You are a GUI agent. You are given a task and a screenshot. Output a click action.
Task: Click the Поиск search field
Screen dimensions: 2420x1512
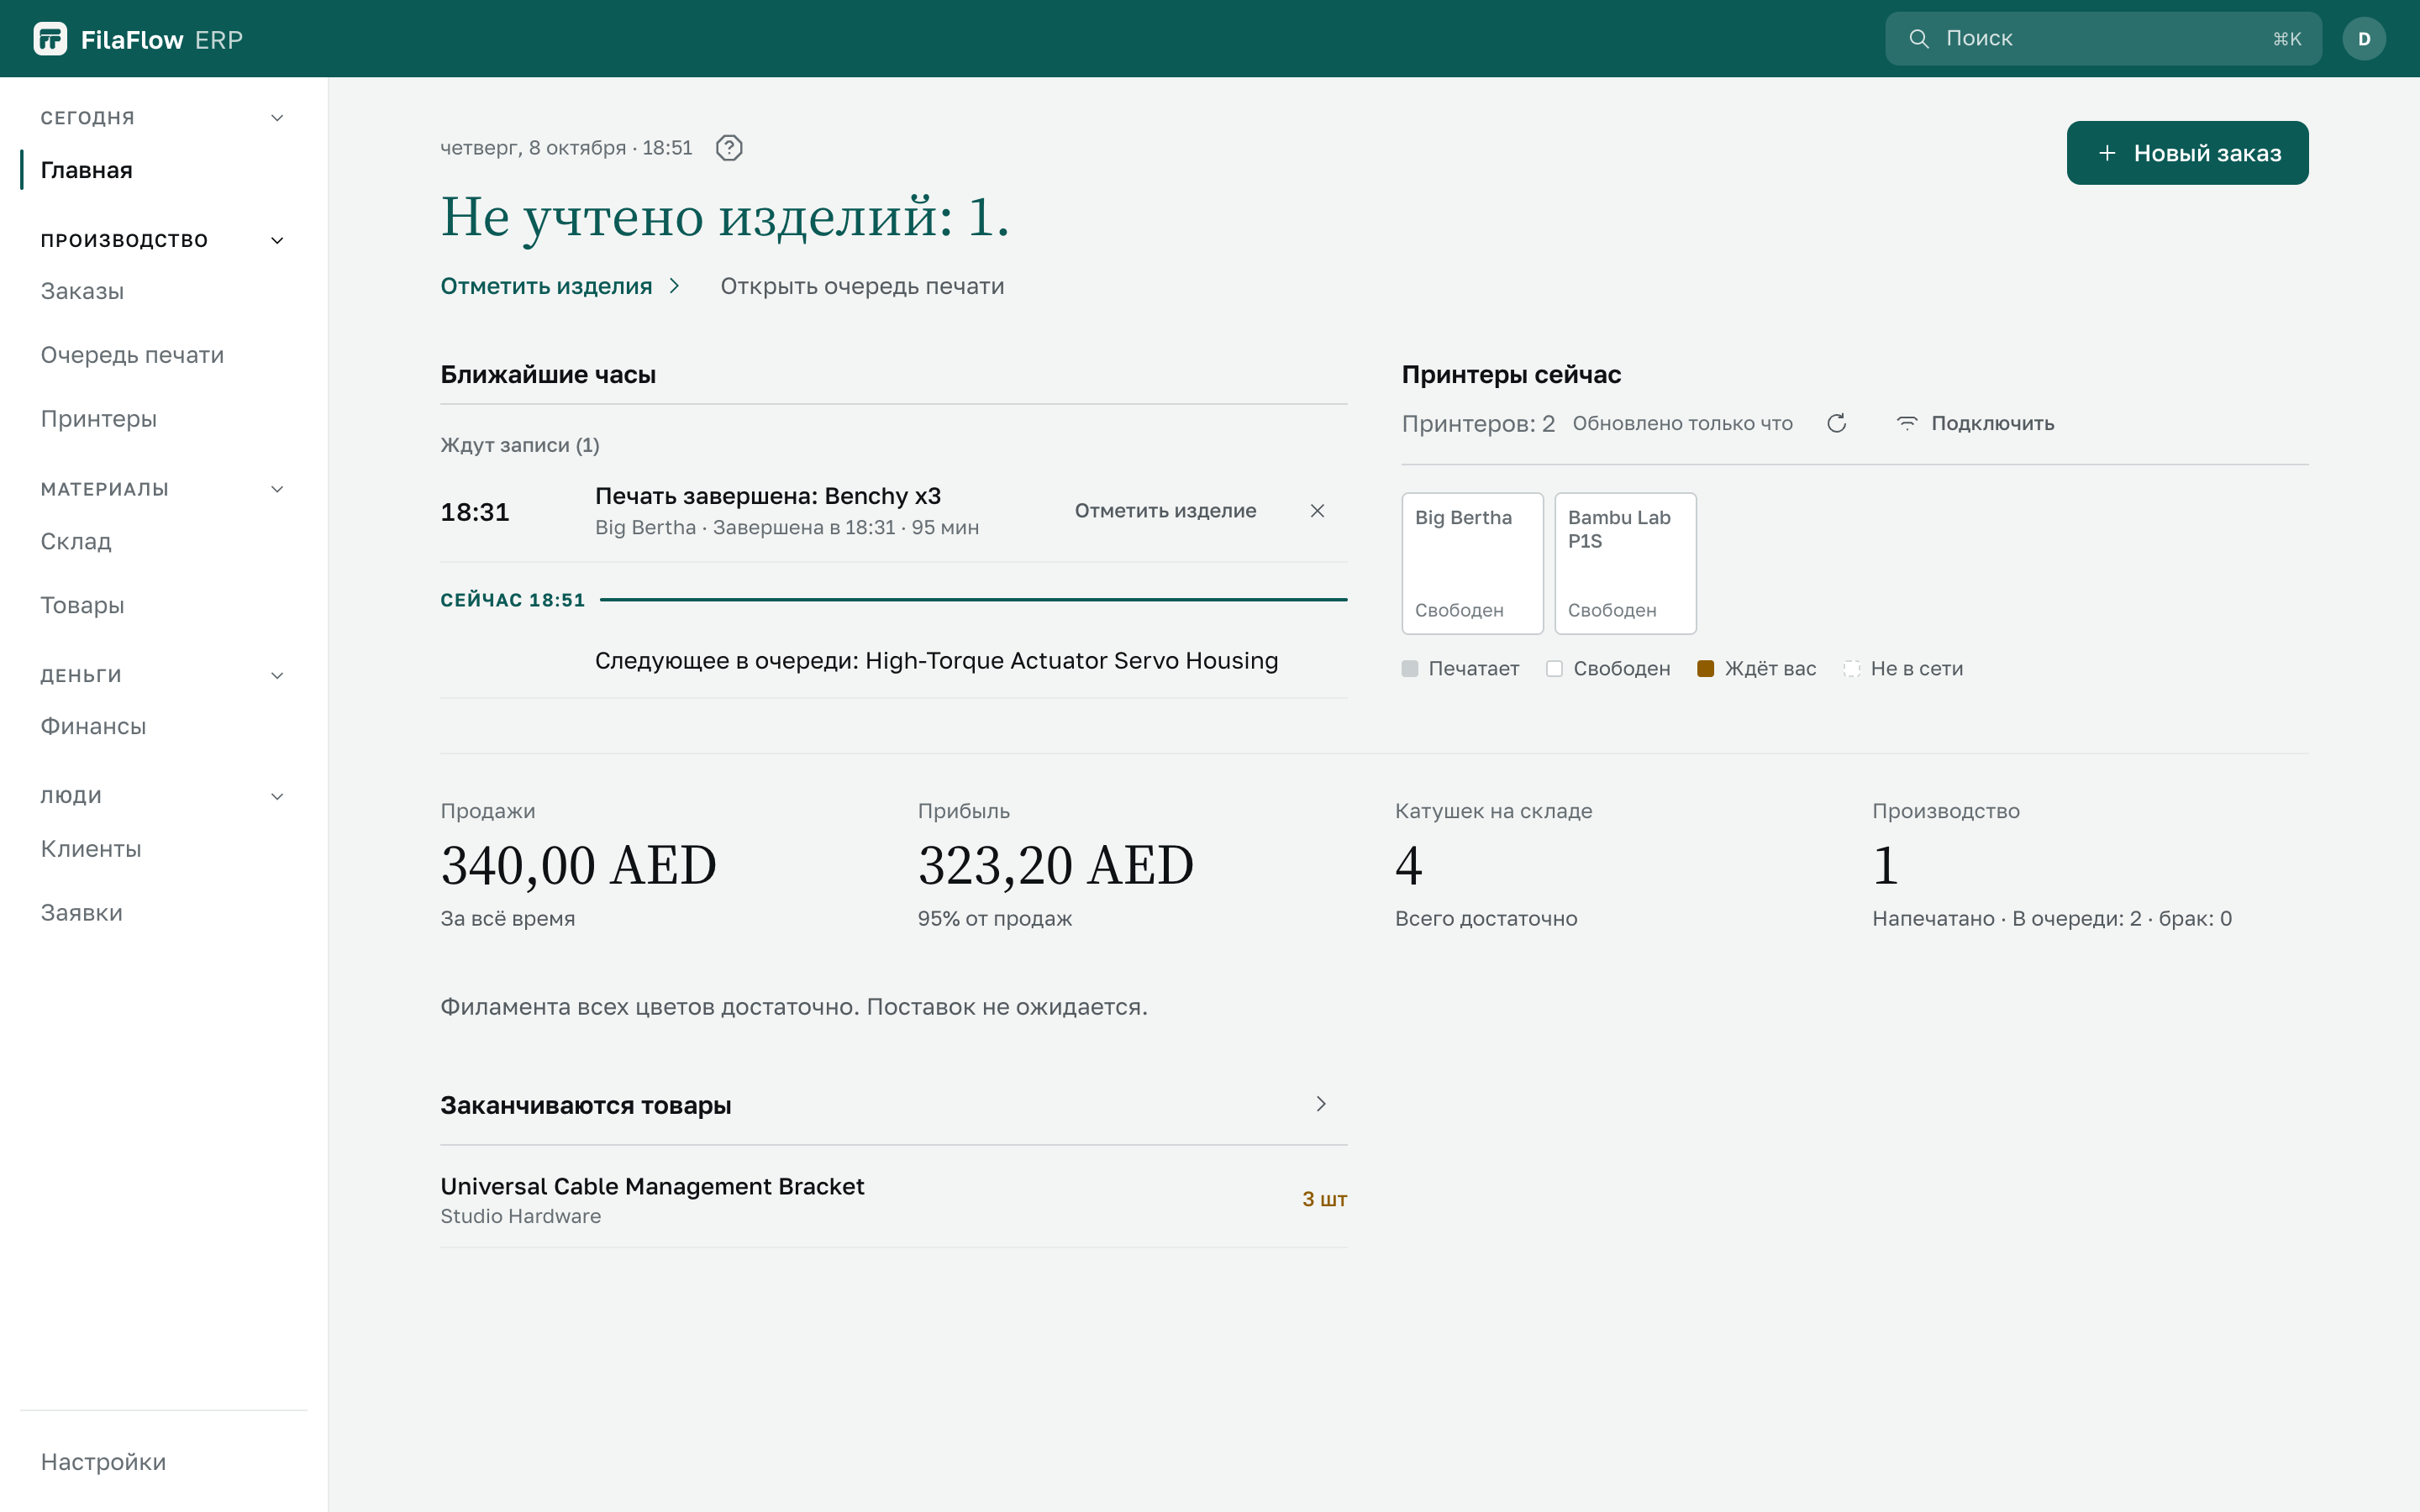tap(2103, 39)
